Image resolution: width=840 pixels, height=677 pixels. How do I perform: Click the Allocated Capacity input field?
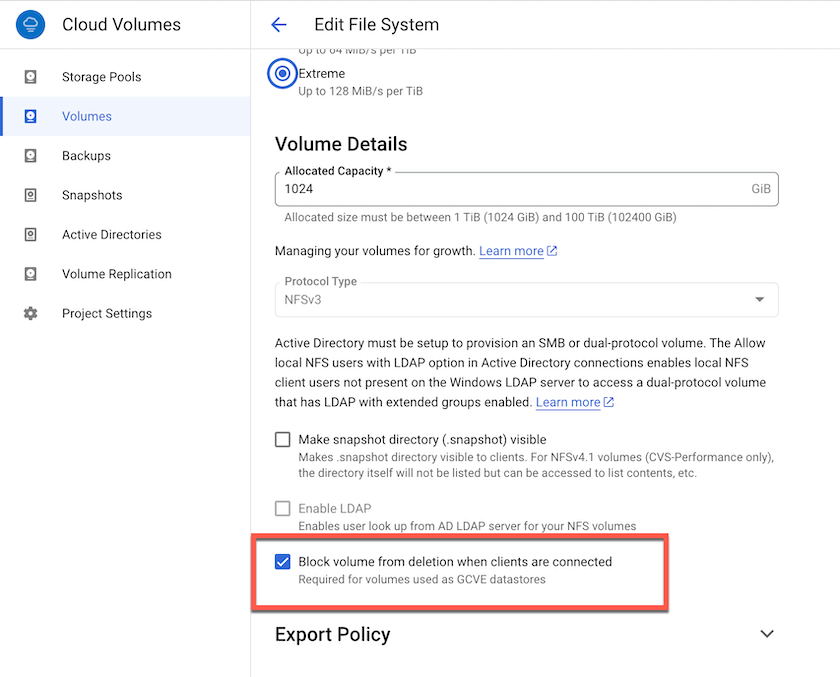pyautogui.click(x=510, y=188)
